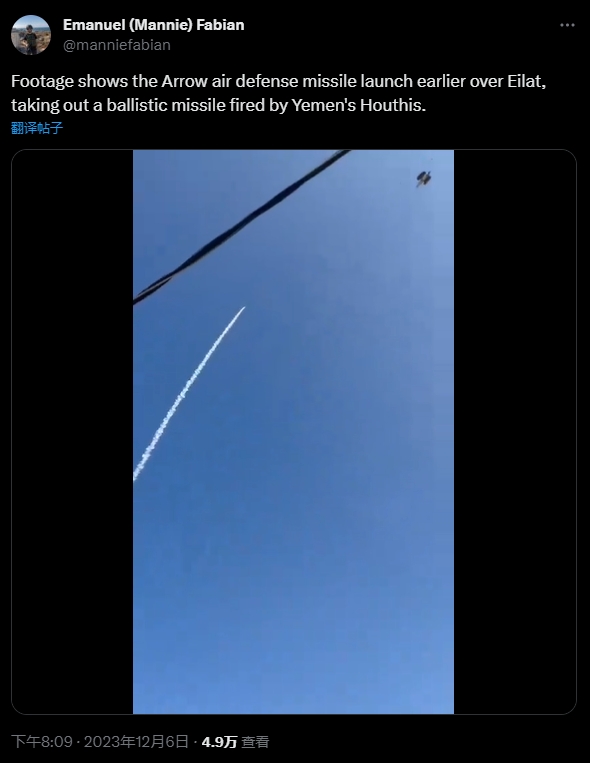Click the bright tip of the missile trail
Viewport: 590px width, 763px height.
241,311
